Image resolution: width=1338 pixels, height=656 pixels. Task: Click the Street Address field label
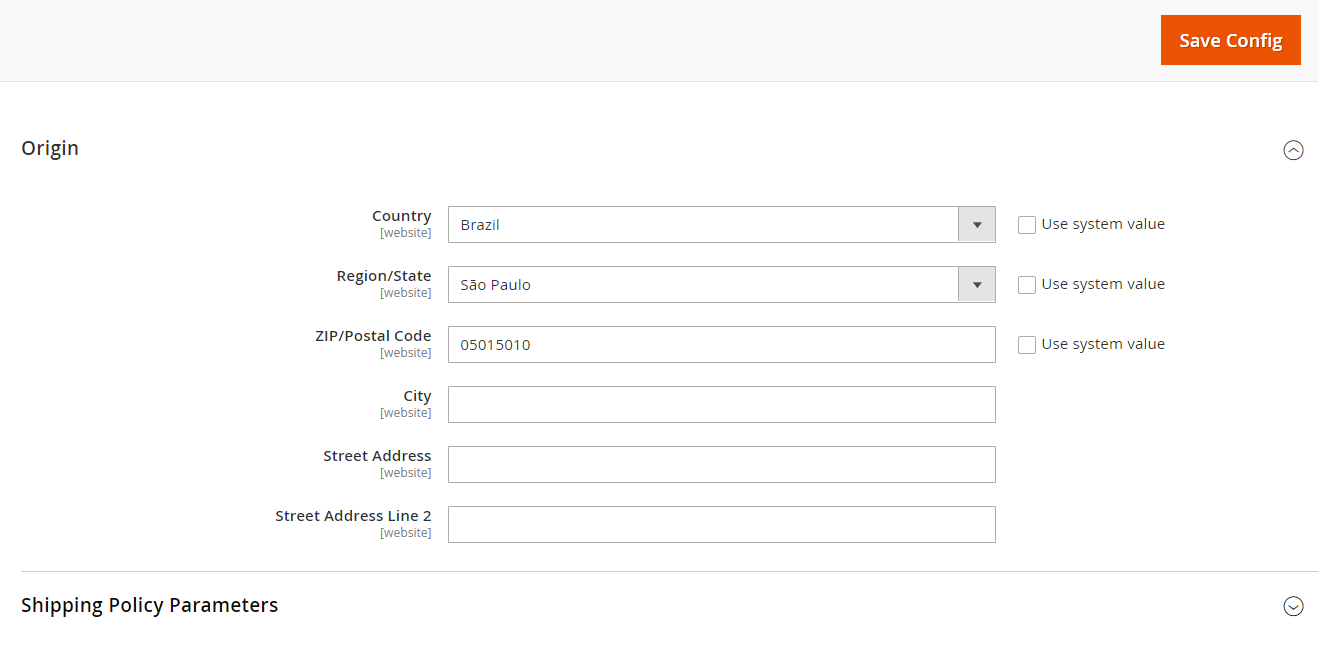click(x=377, y=456)
